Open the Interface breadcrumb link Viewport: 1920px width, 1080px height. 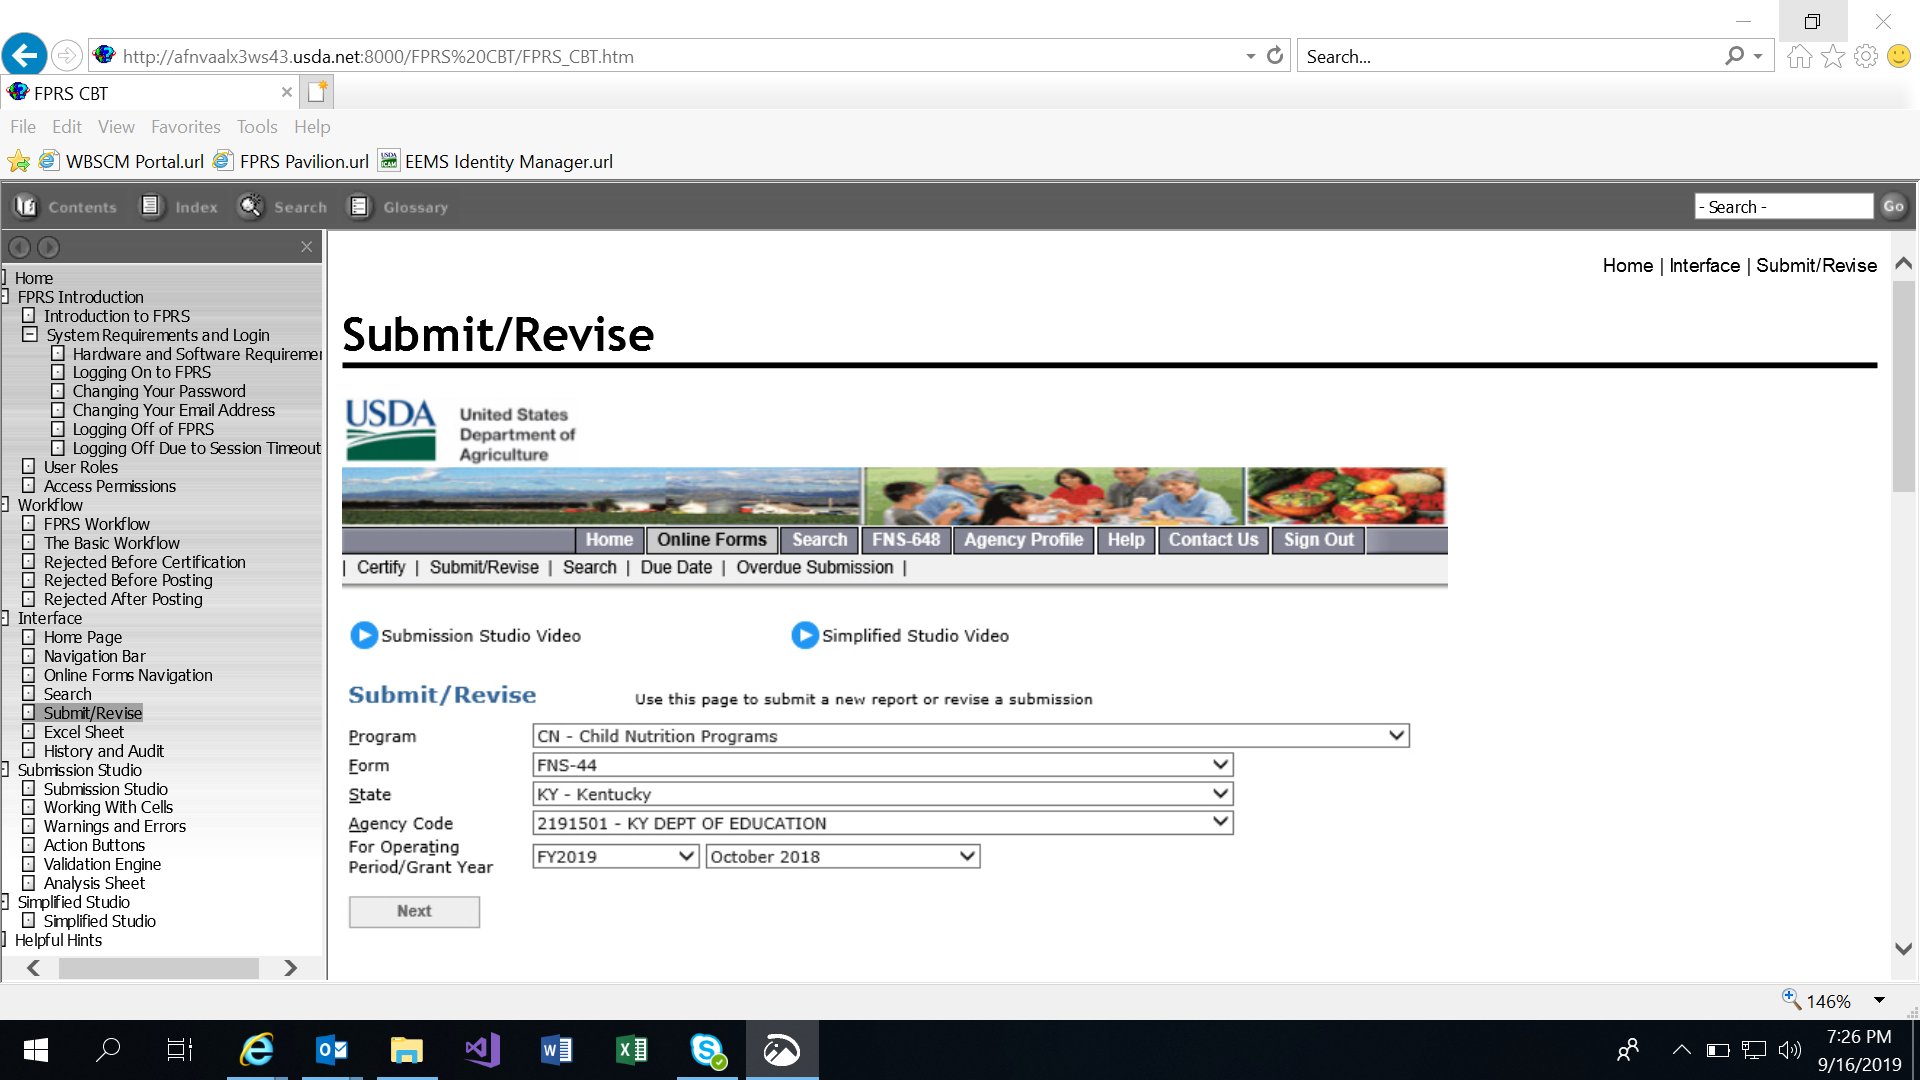coord(1704,265)
